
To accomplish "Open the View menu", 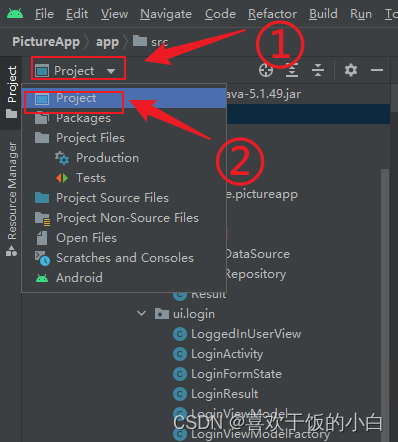I will click(114, 14).
